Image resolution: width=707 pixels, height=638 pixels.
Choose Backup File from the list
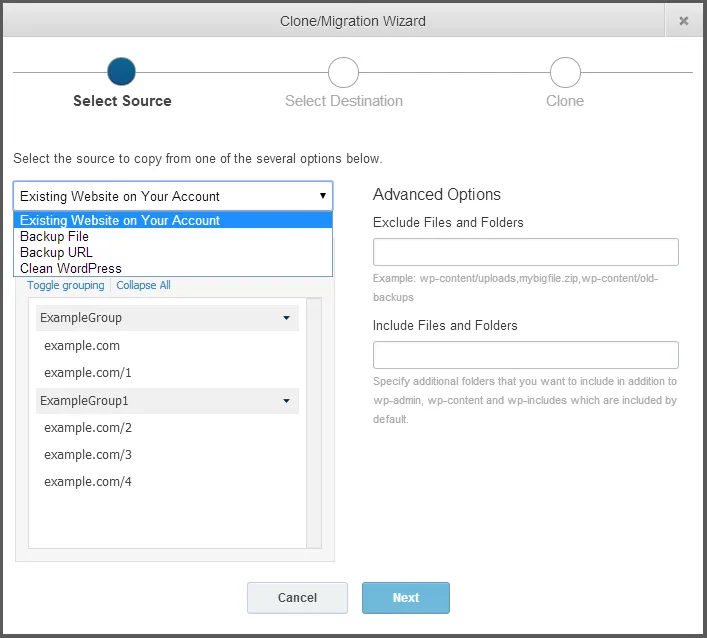point(55,237)
